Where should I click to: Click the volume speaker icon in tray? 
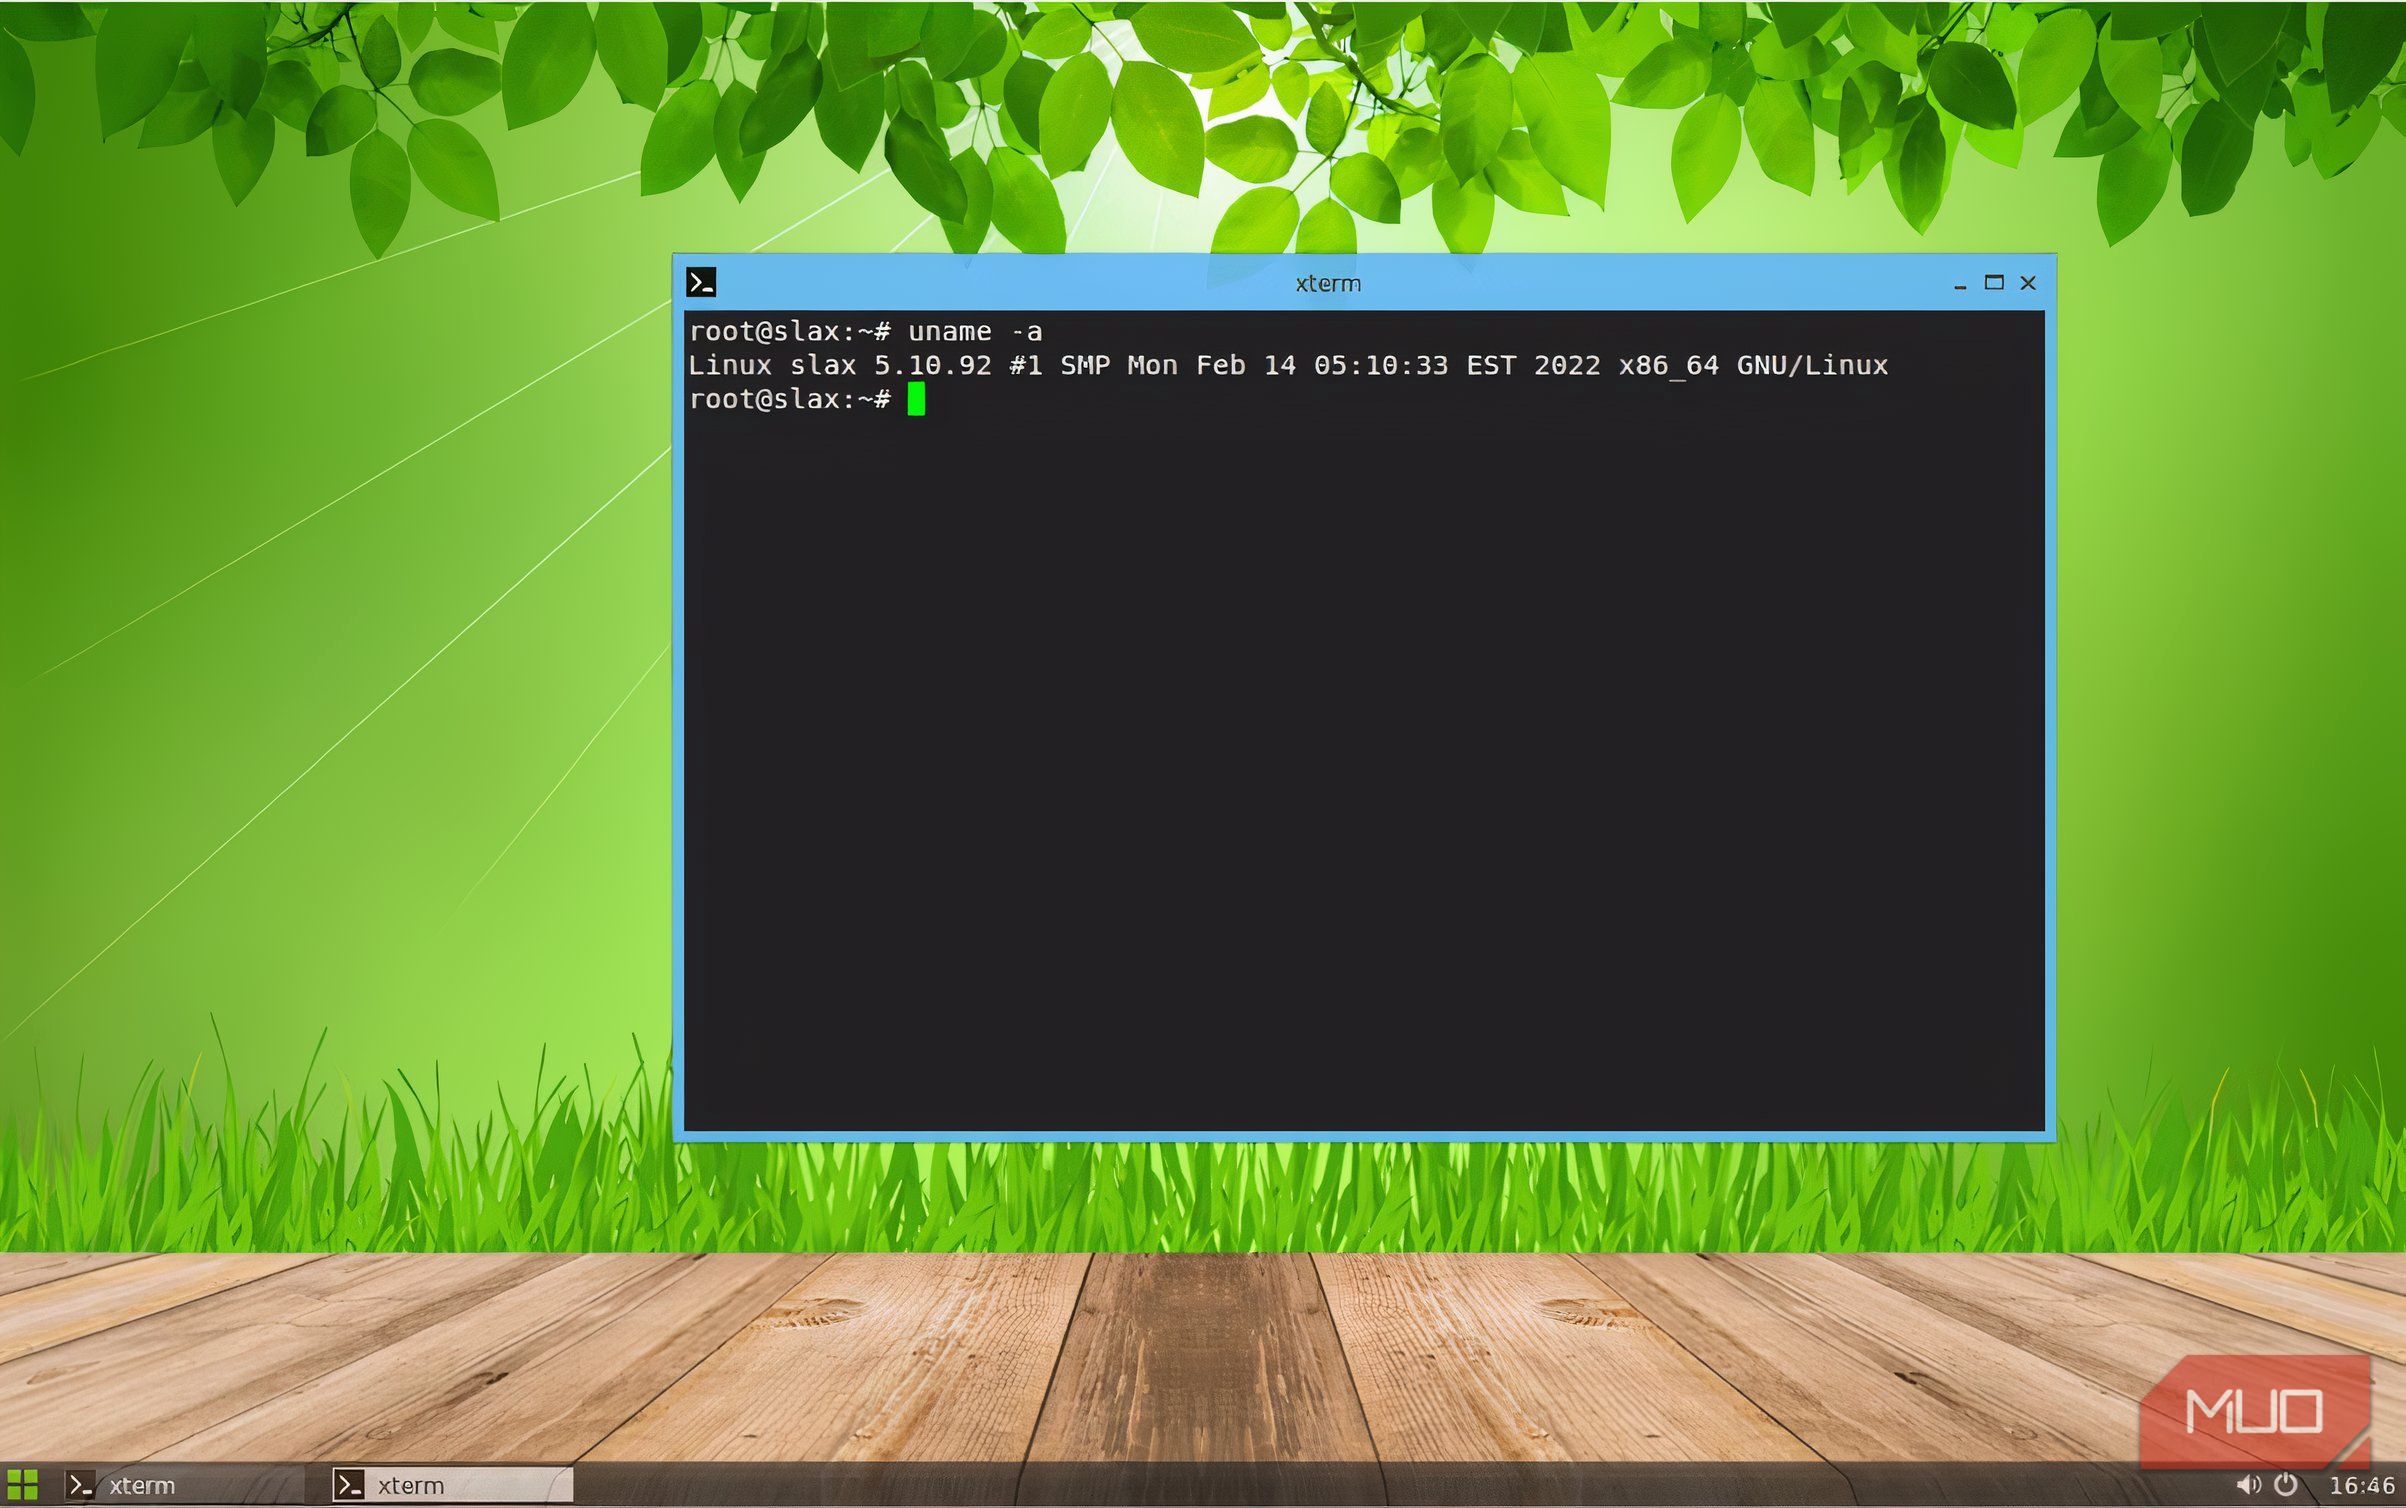tap(2248, 1485)
